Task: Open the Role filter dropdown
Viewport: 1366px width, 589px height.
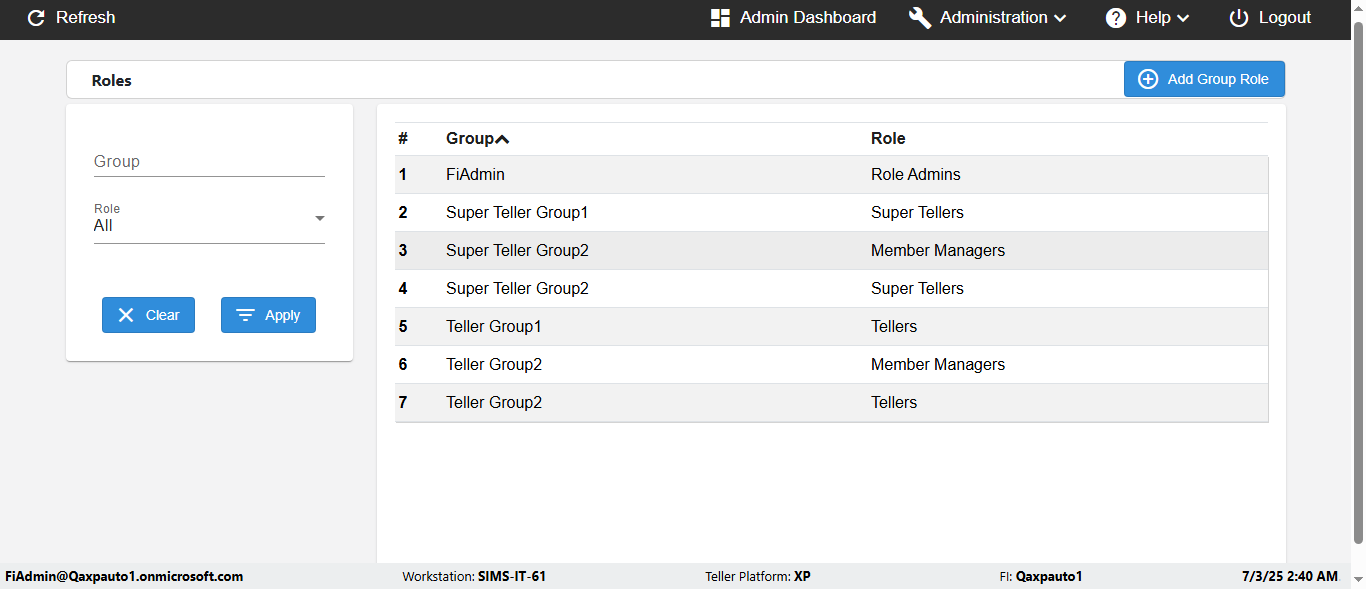Action: click(x=209, y=219)
